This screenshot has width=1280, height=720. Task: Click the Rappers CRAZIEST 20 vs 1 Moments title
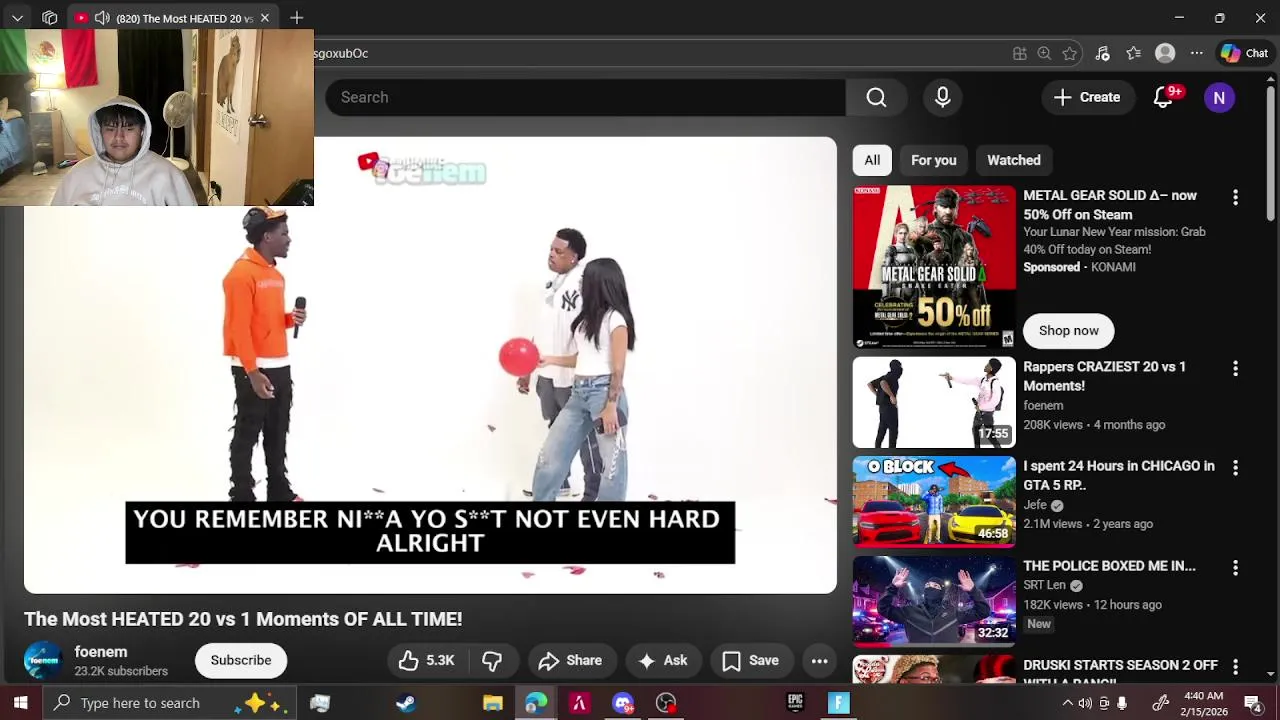pos(1104,376)
